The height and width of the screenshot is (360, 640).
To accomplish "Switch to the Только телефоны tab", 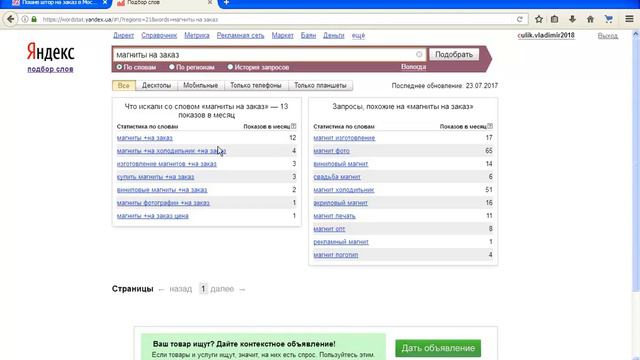I will [256, 85].
